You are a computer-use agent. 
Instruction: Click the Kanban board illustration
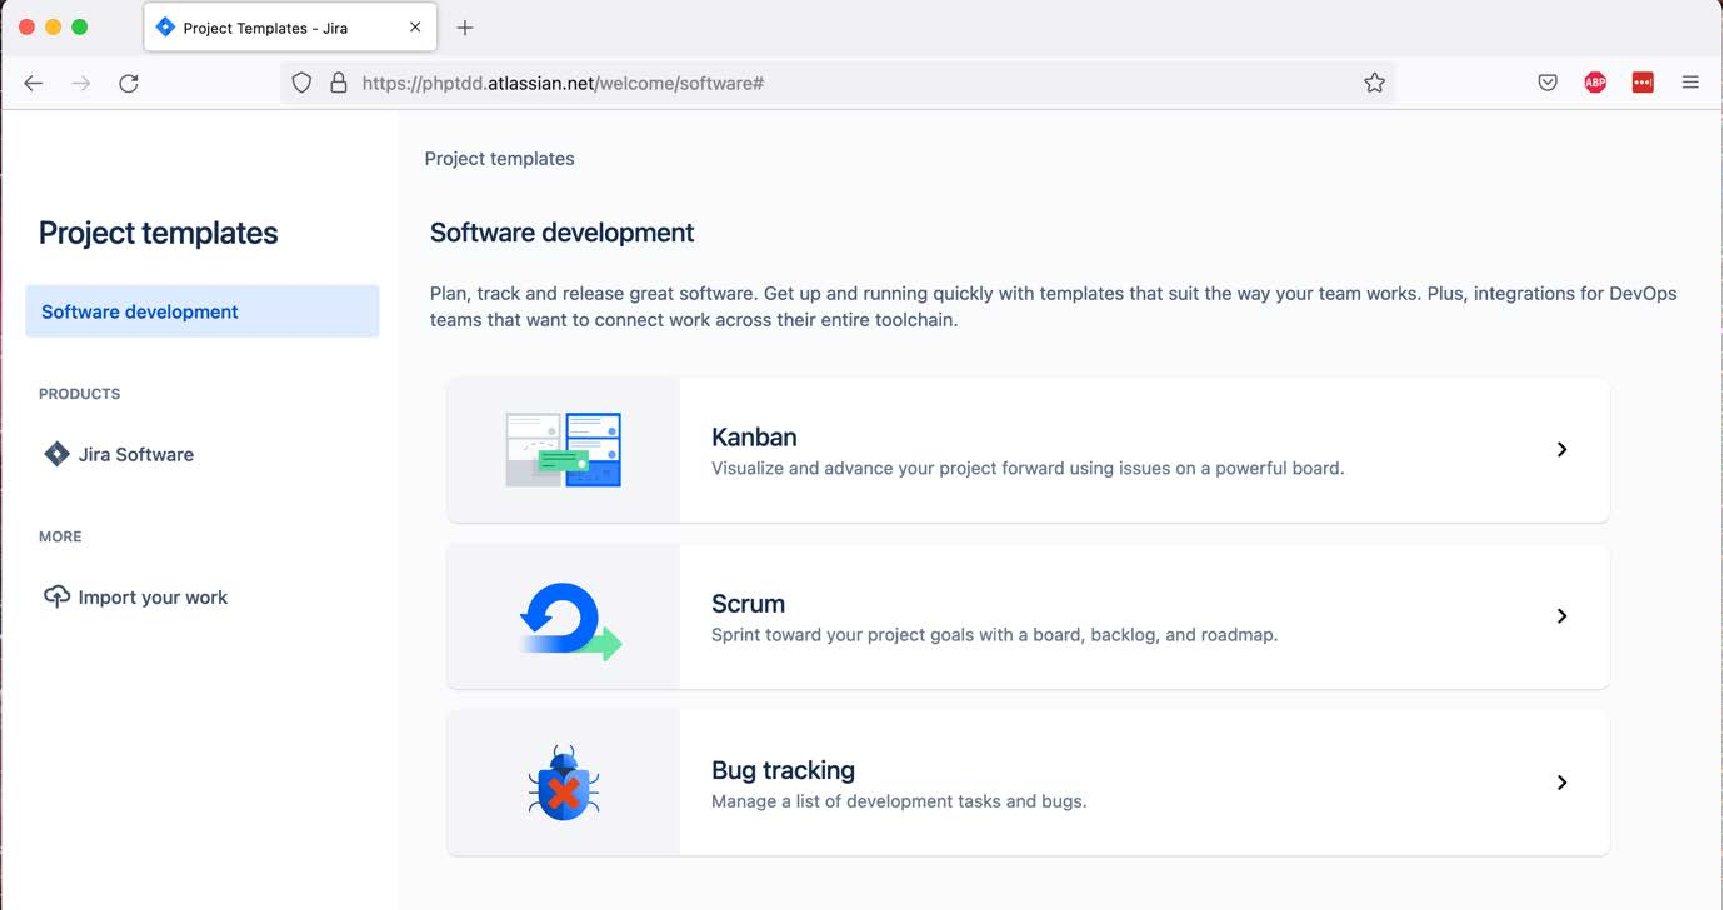point(563,450)
